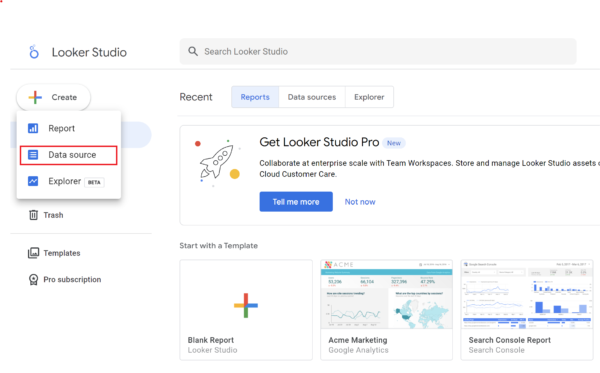
Task: Open the Search Console Report template
Action: pos(527,310)
